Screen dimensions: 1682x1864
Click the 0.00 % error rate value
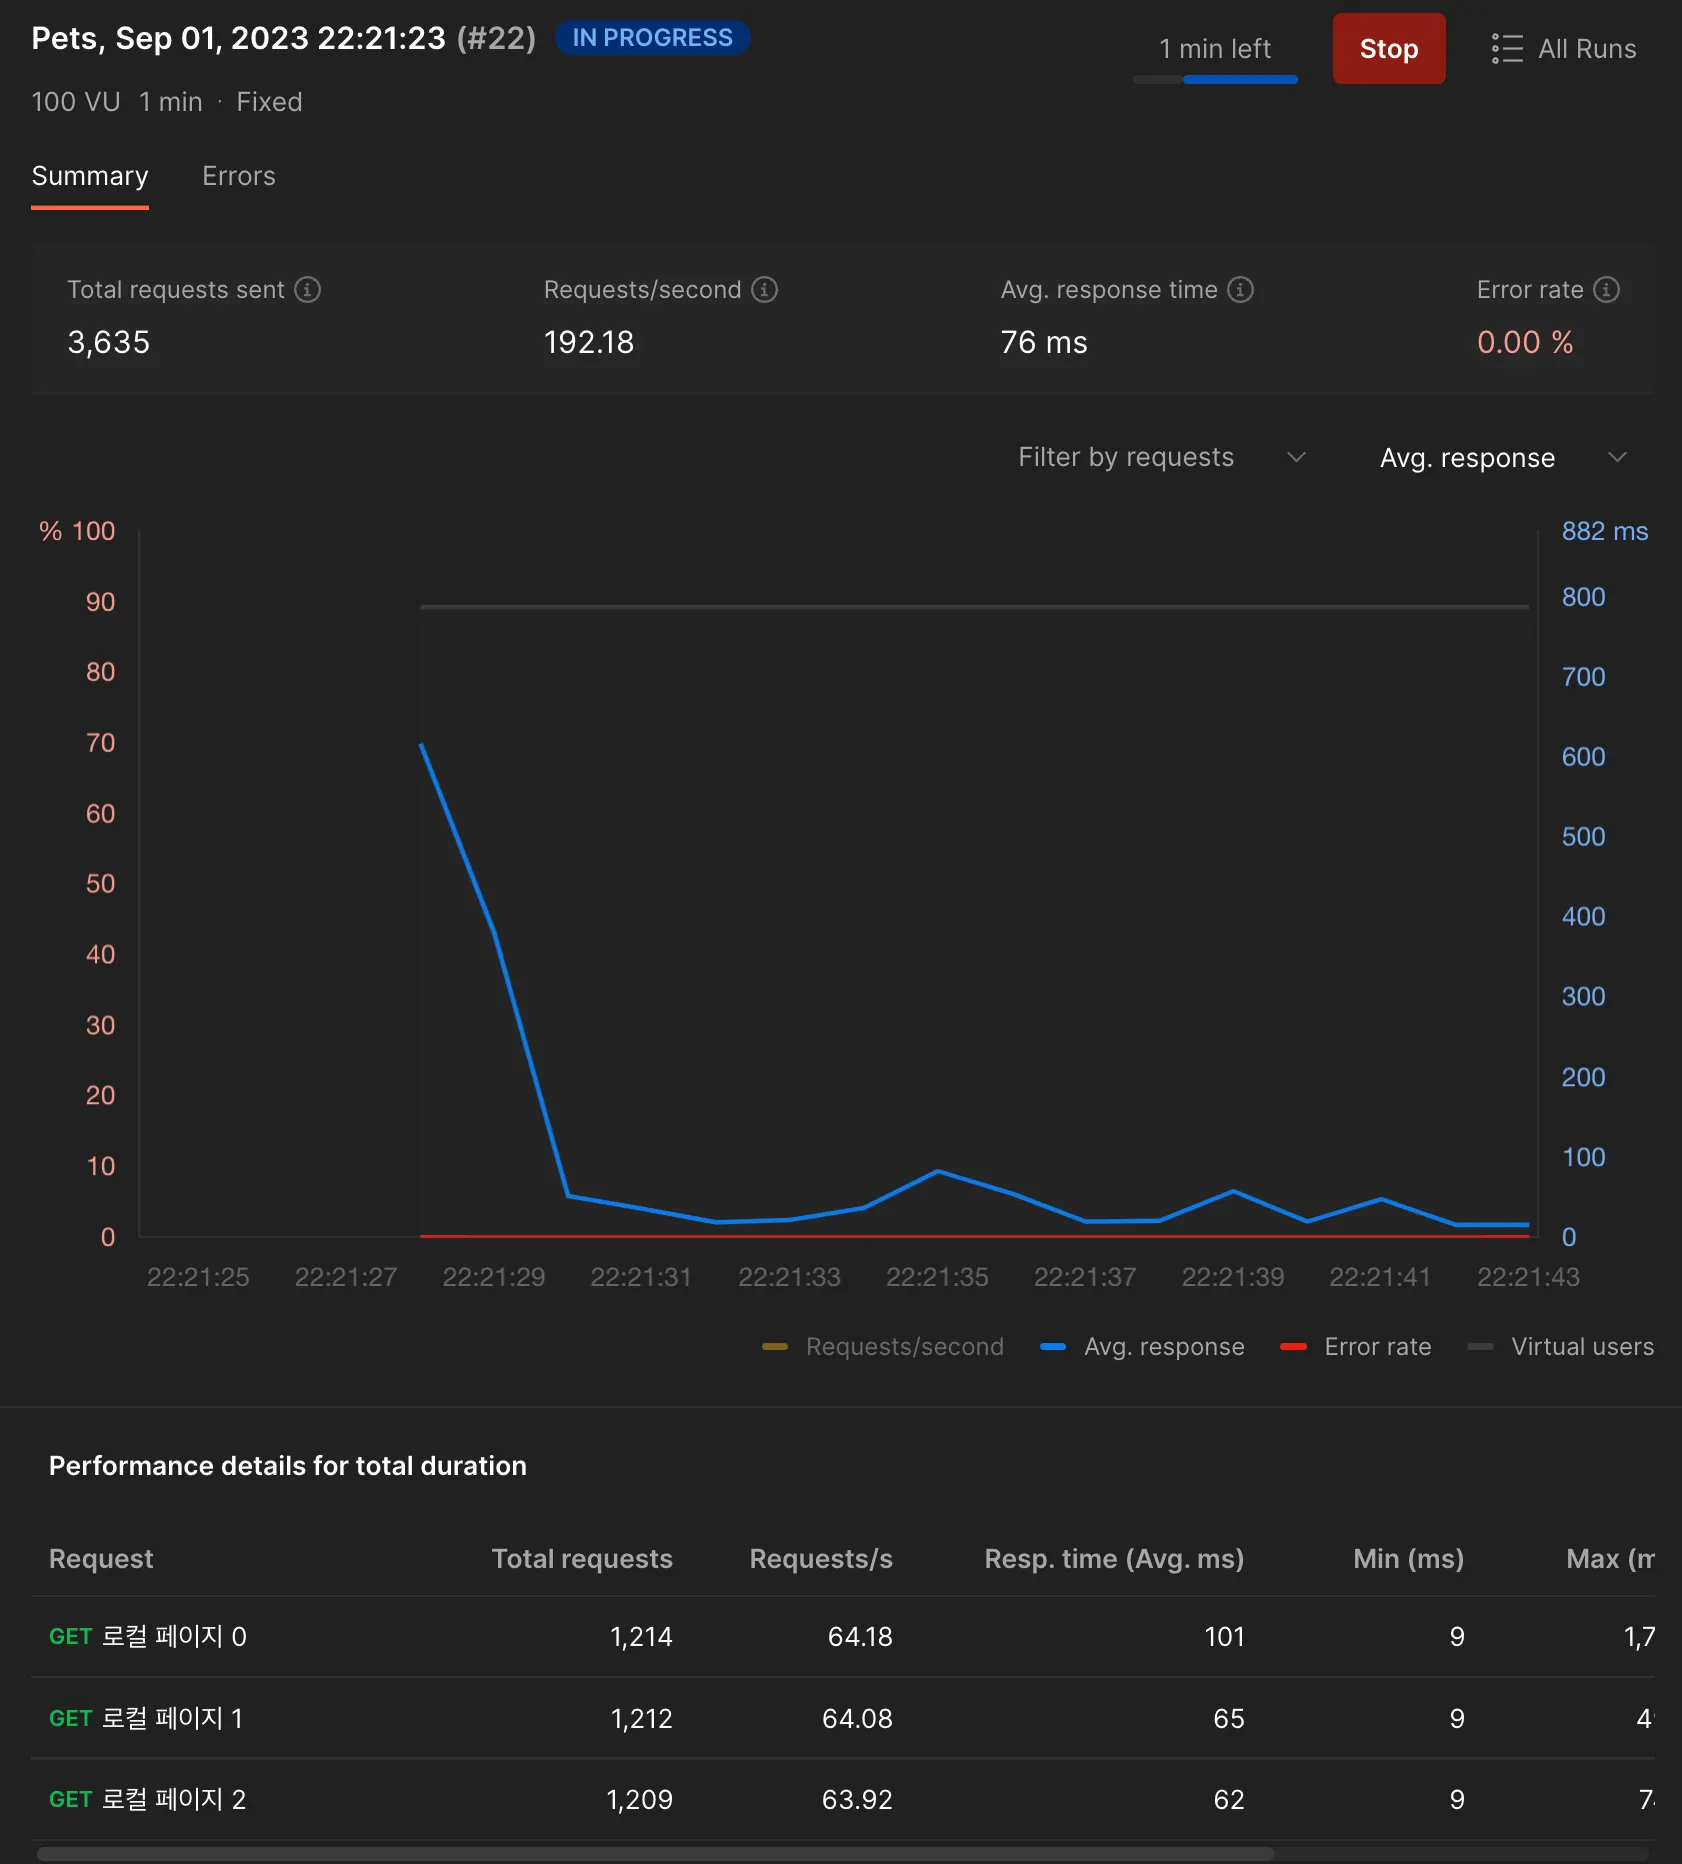pyautogui.click(x=1525, y=343)
